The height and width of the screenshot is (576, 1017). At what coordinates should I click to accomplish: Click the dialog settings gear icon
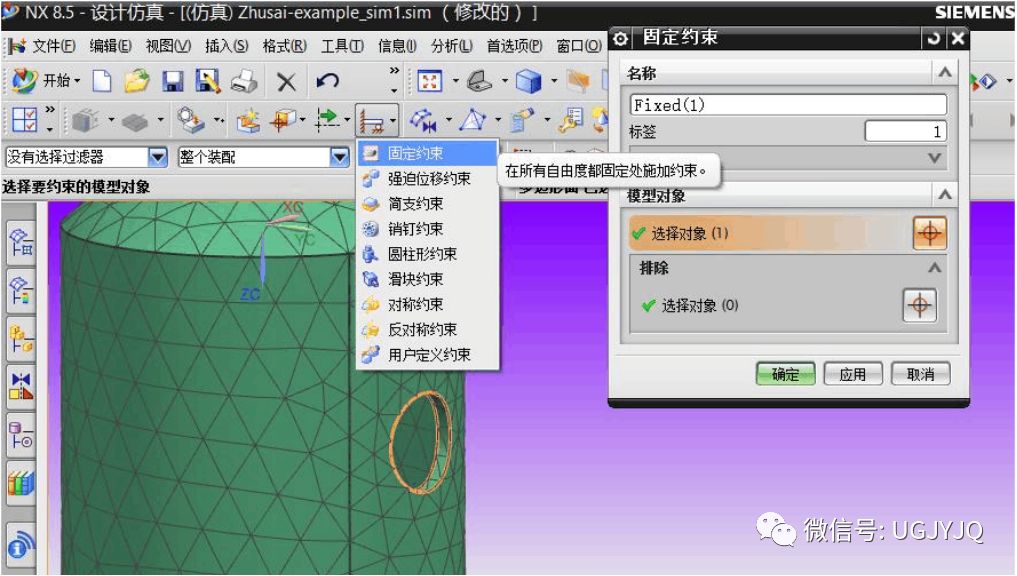tap(620, 39)
